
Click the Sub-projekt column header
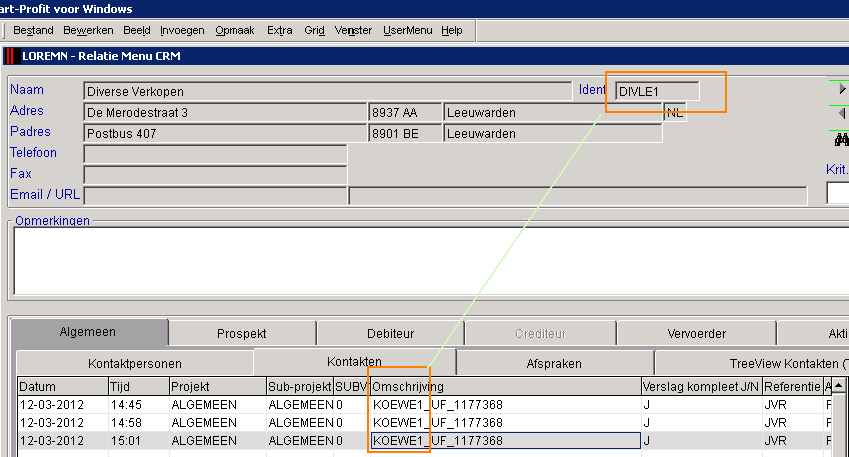pos(299,387)
